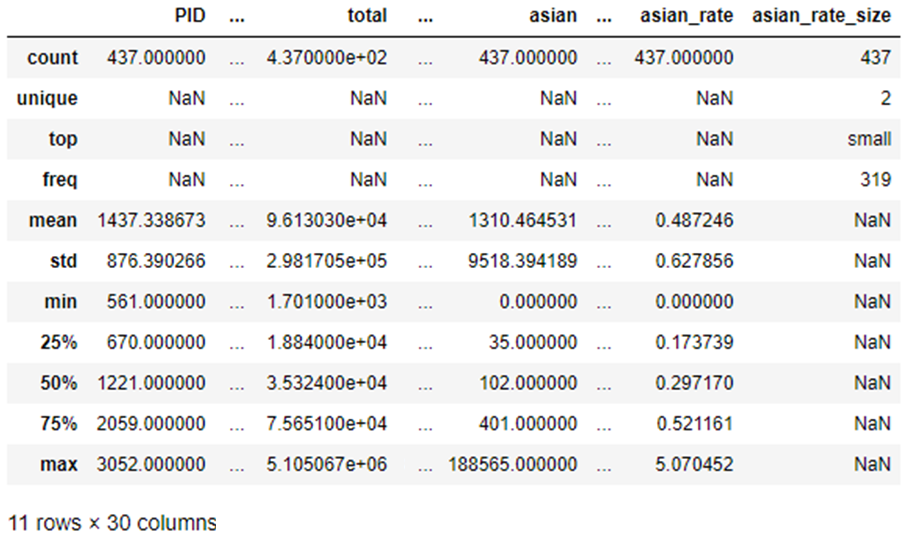Click total 25% value 1.884000e+04
The height and width of the screenshot is (535, 902).
click(x=327, y=342)
